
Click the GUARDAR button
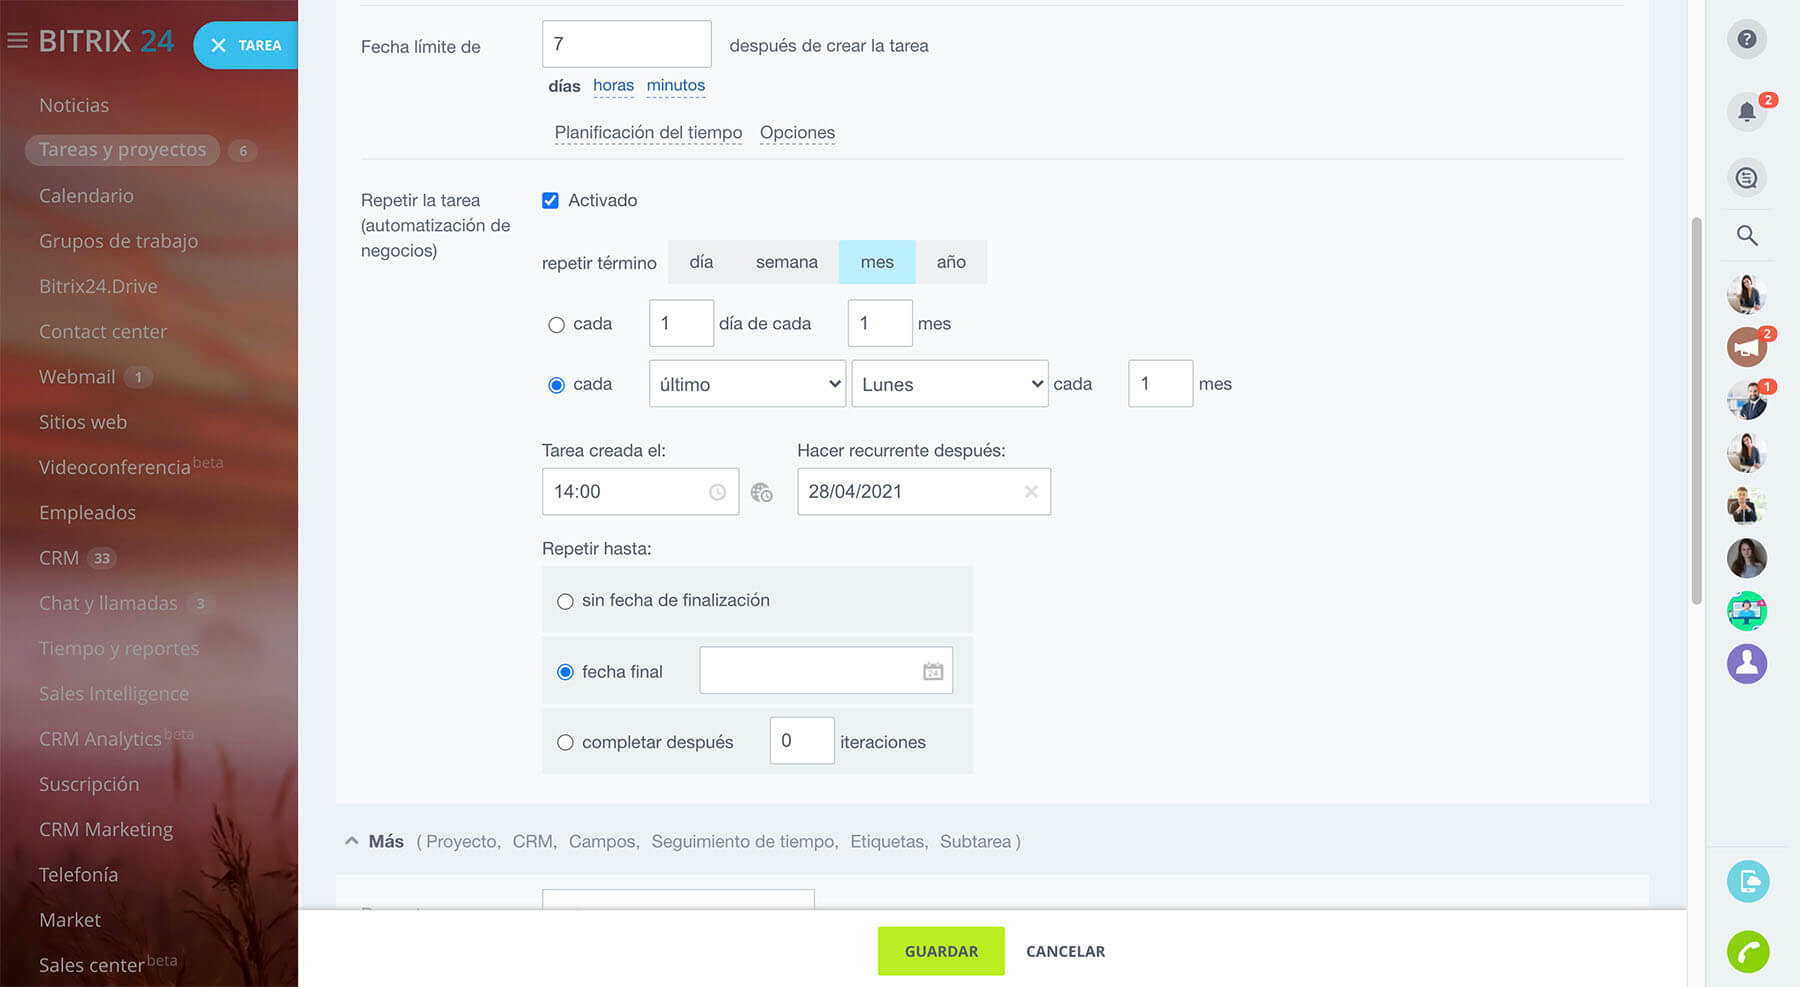pyautogui.click(x=940, y=951)
